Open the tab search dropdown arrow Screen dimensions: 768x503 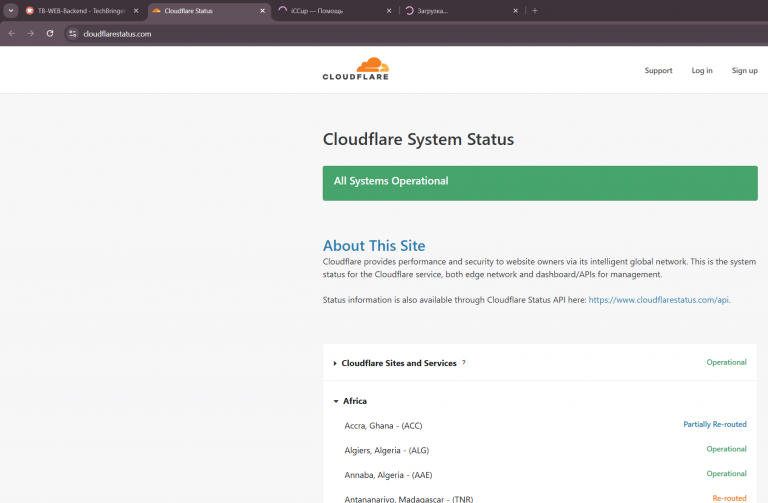(x=11, y=10)
